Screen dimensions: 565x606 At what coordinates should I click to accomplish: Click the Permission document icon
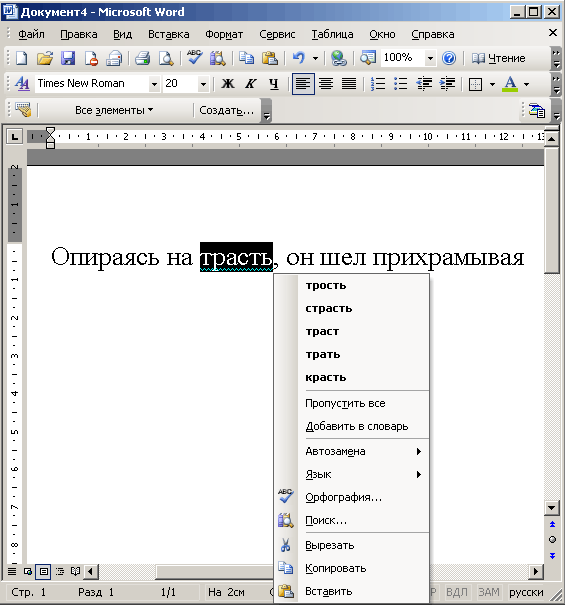click(91, 58)
